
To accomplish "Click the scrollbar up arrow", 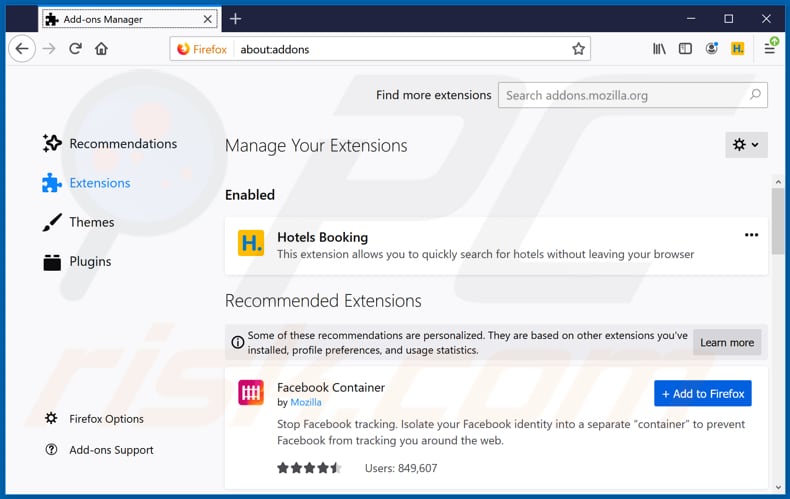I will coord(778,181).
